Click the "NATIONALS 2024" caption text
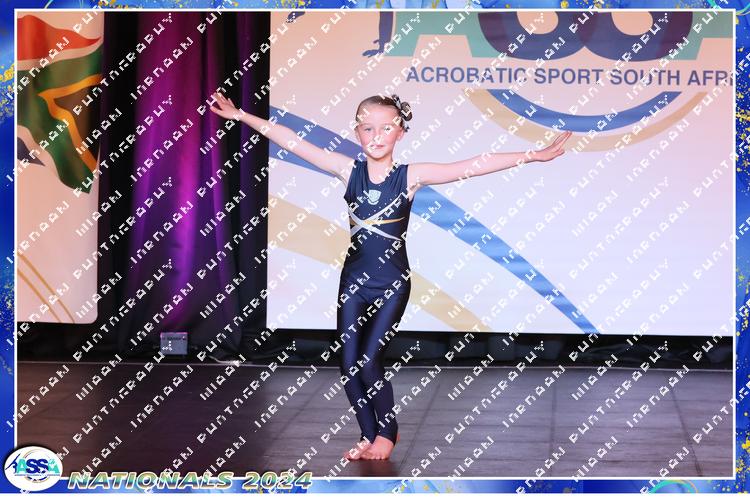 click(190, 480)
